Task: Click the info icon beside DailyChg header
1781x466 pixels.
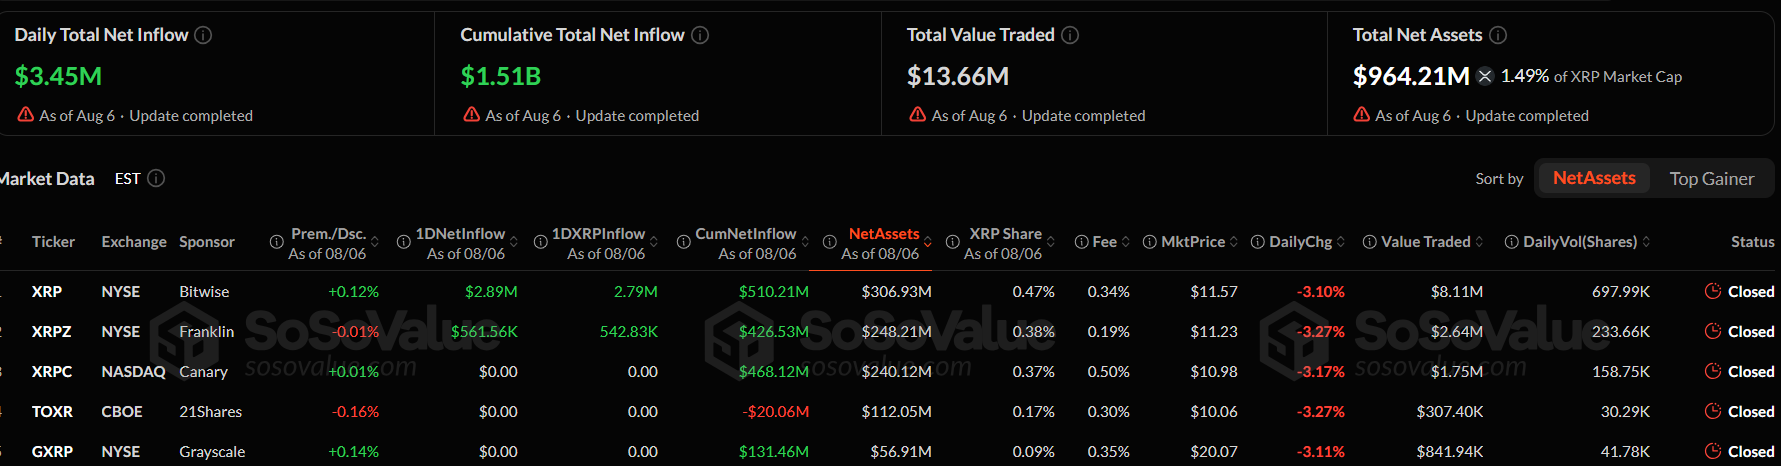Action: (1258, 242)
